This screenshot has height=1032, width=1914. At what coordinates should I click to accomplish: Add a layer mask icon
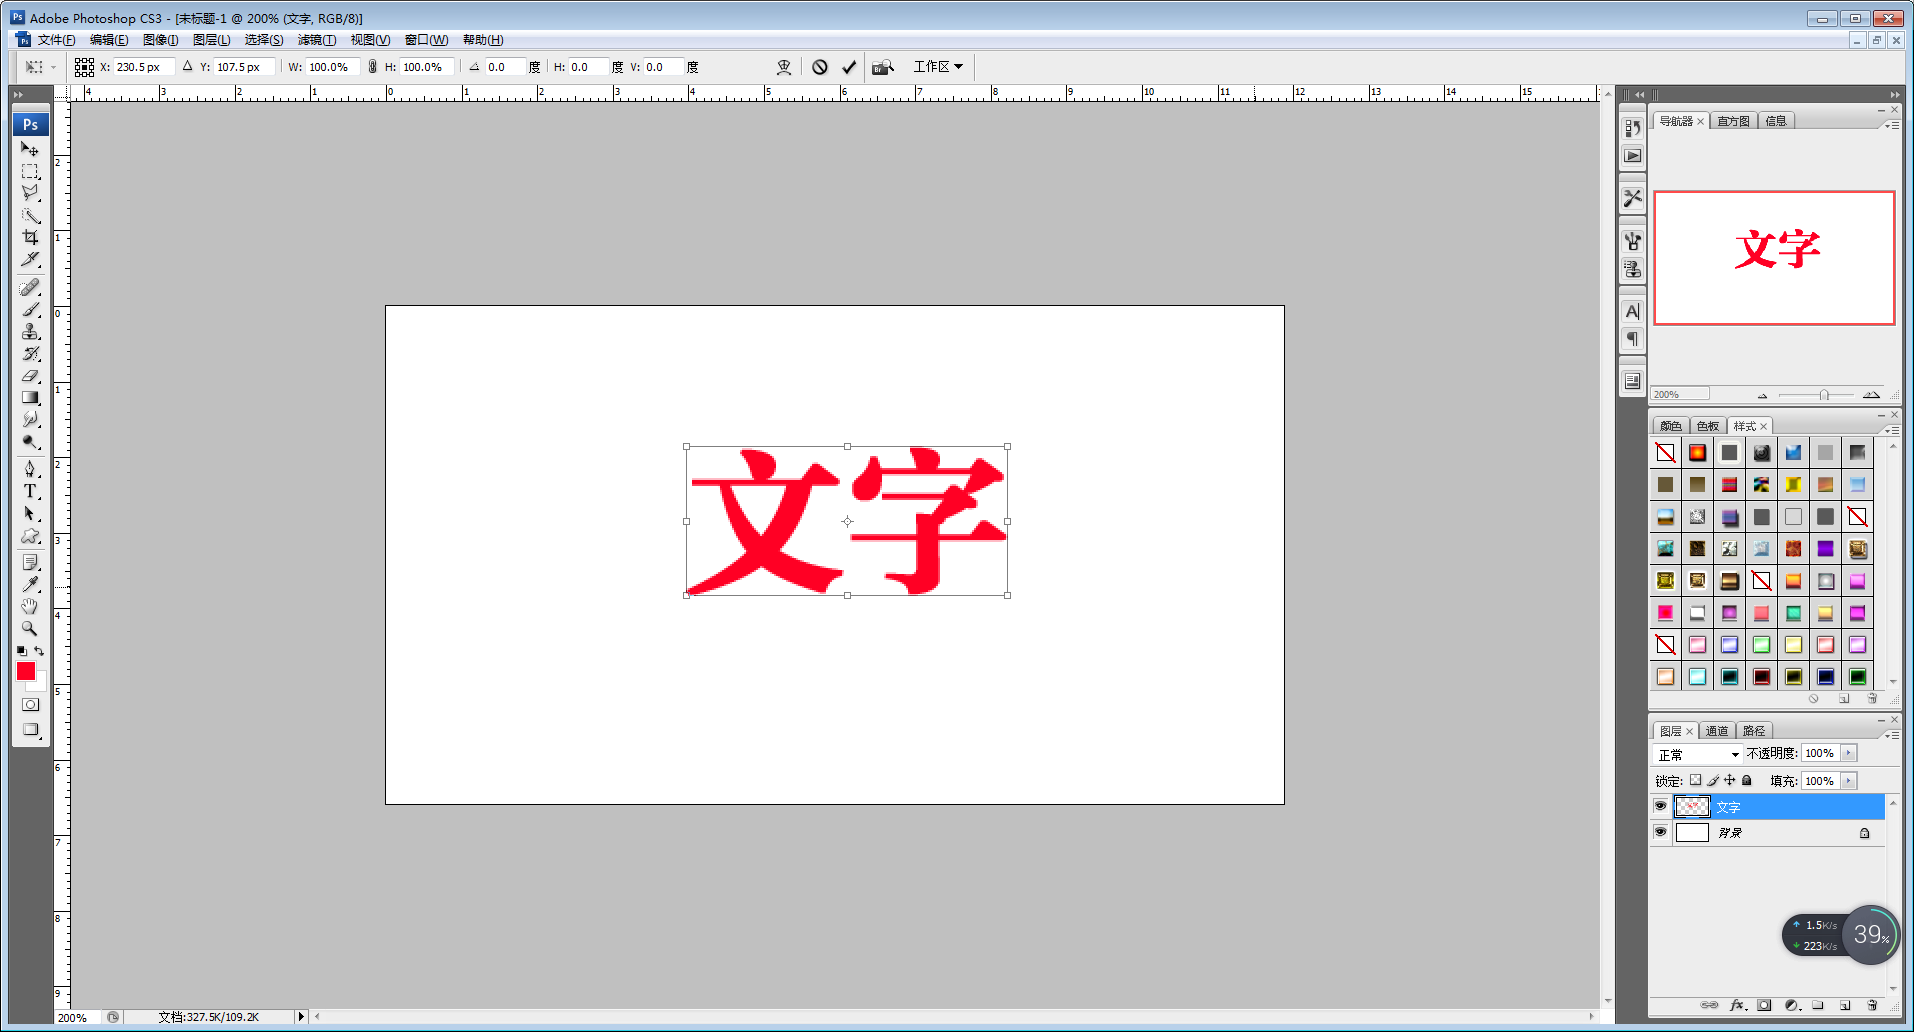[x=1764, y=1005]
